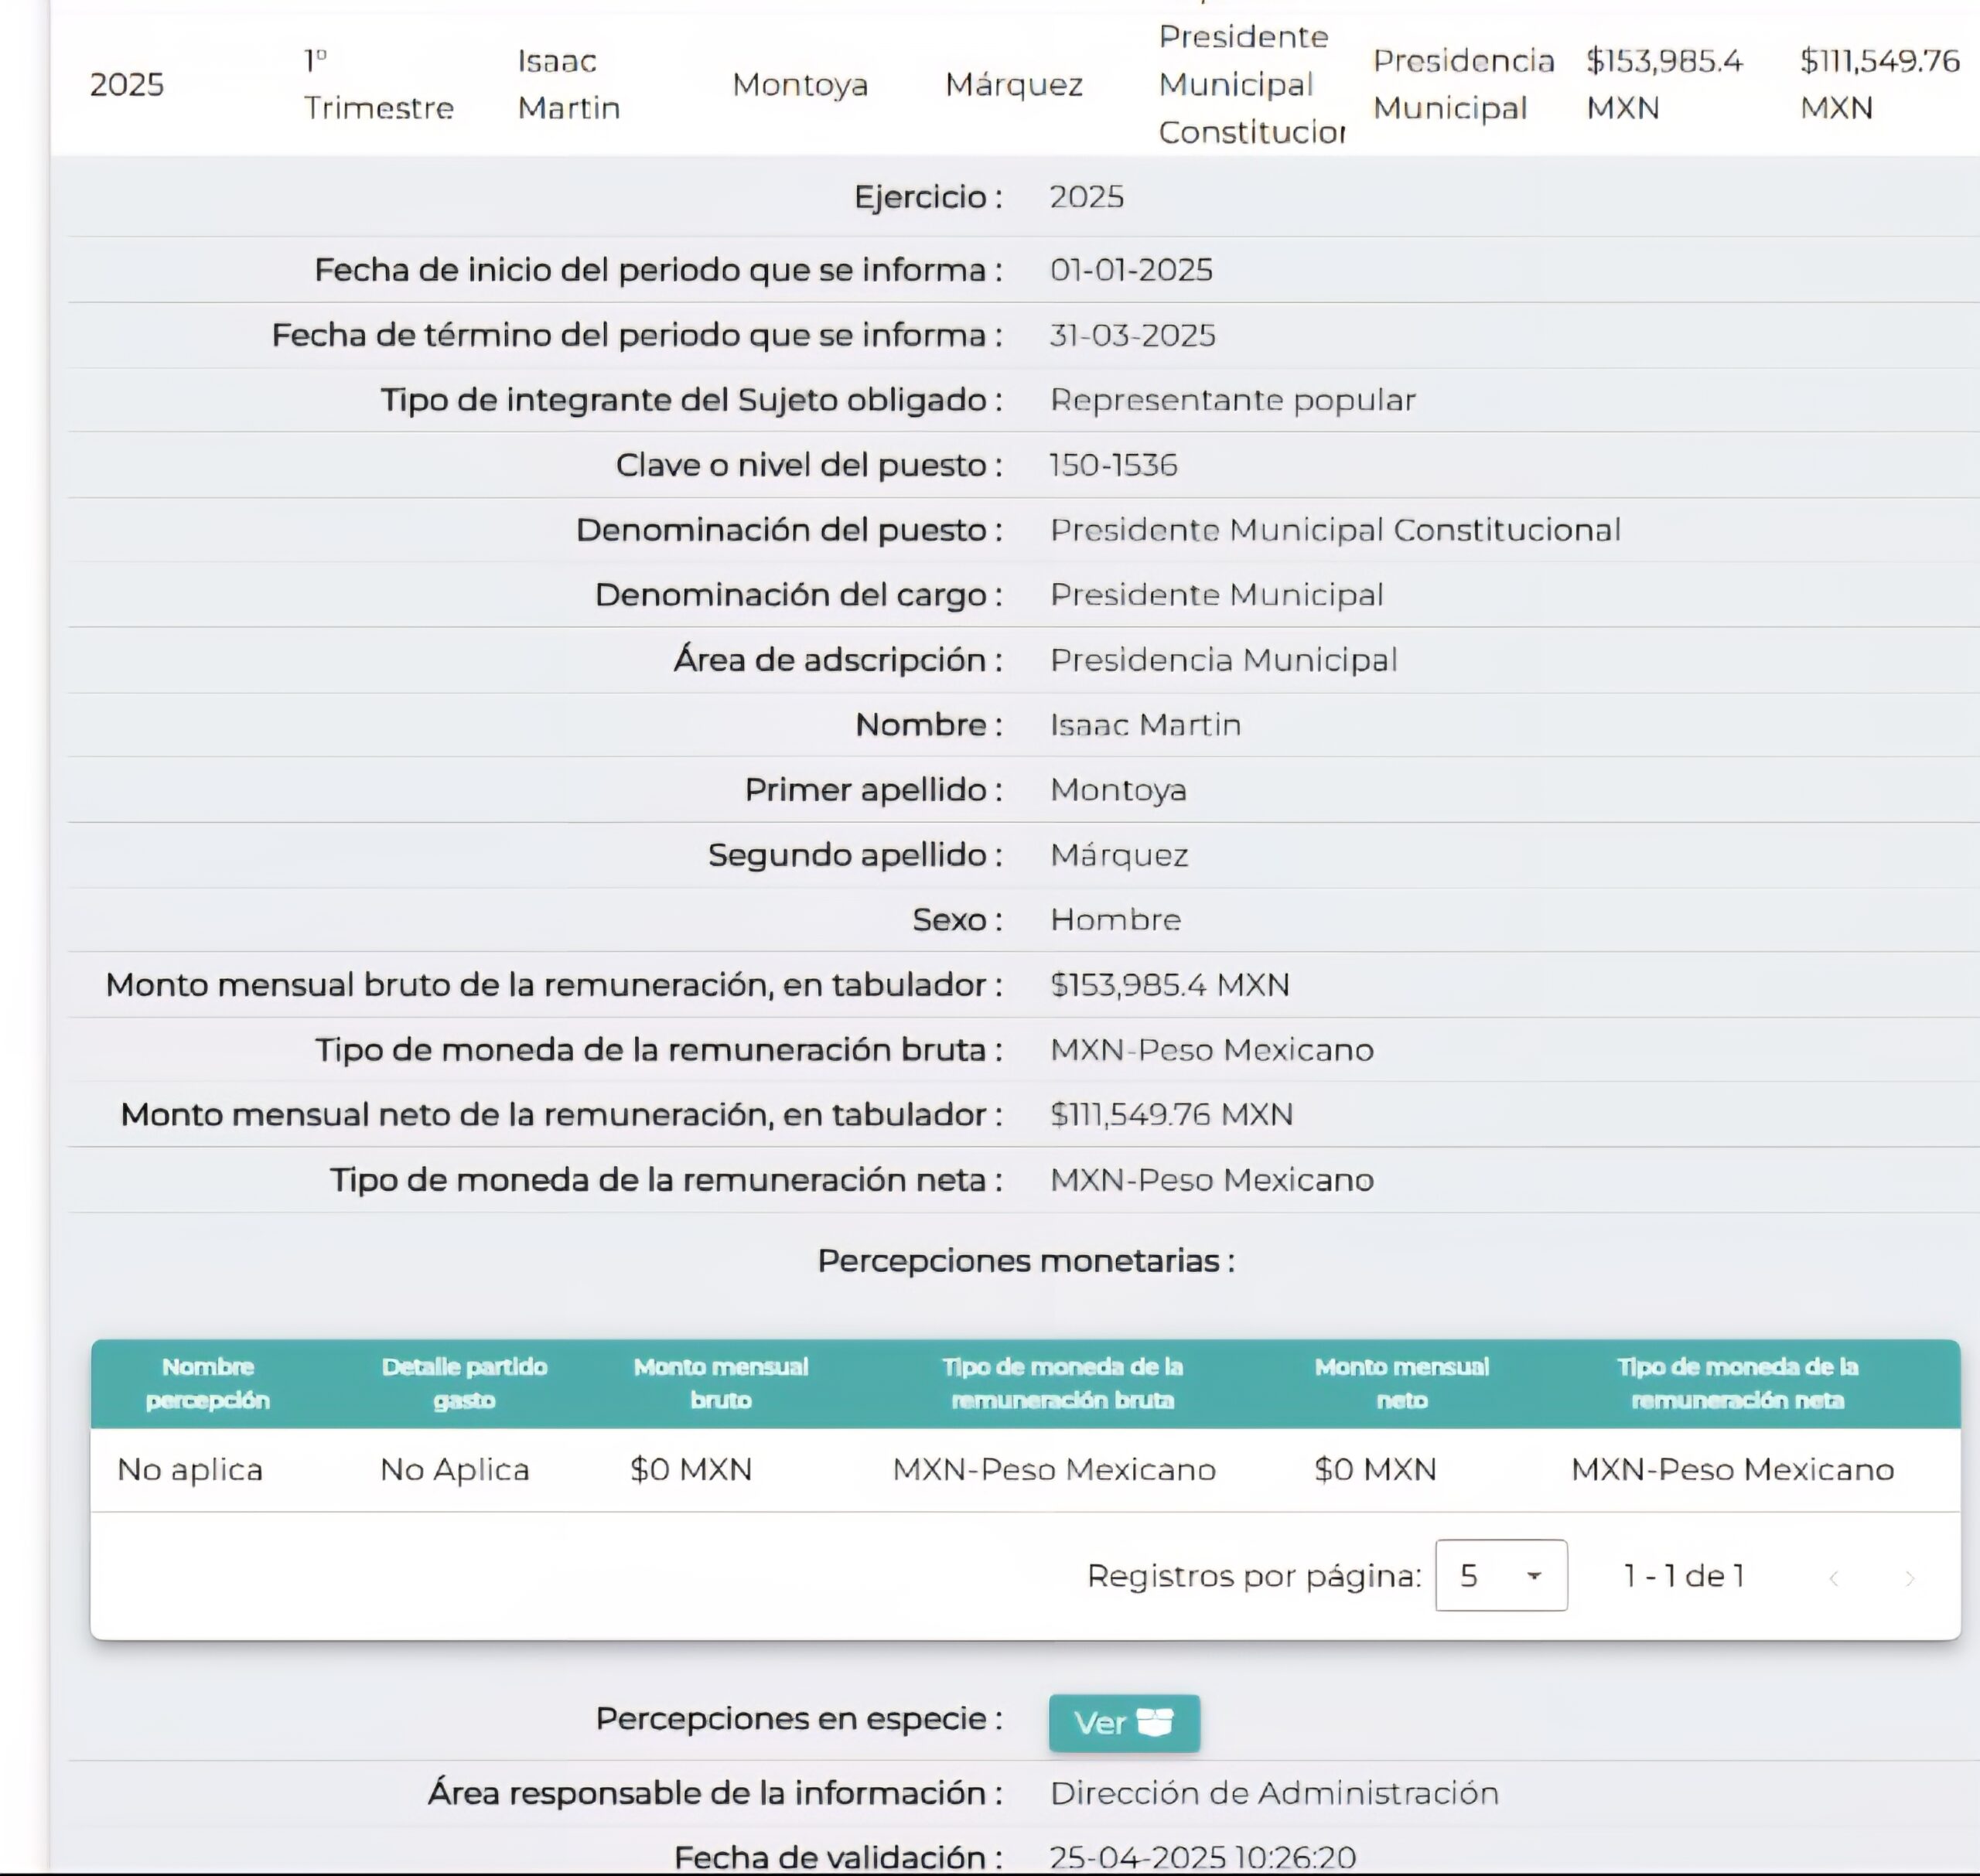Screen dimensions: 1980x1876
Task: Click the Detalle partido gasto column header
Action: [464, 1383]
